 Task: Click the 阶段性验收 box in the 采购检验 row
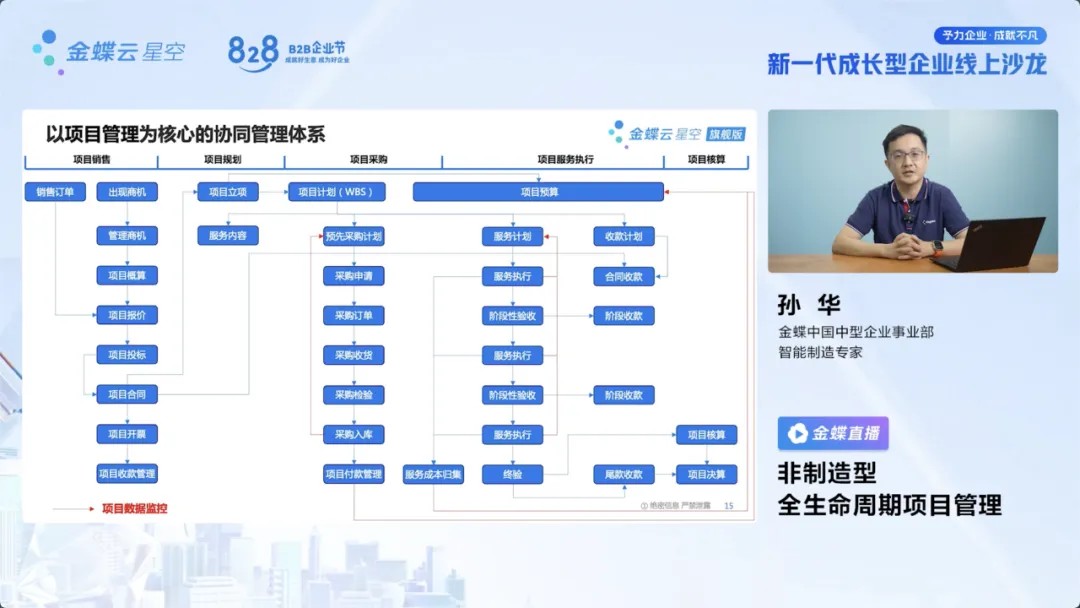coord(512,395)
